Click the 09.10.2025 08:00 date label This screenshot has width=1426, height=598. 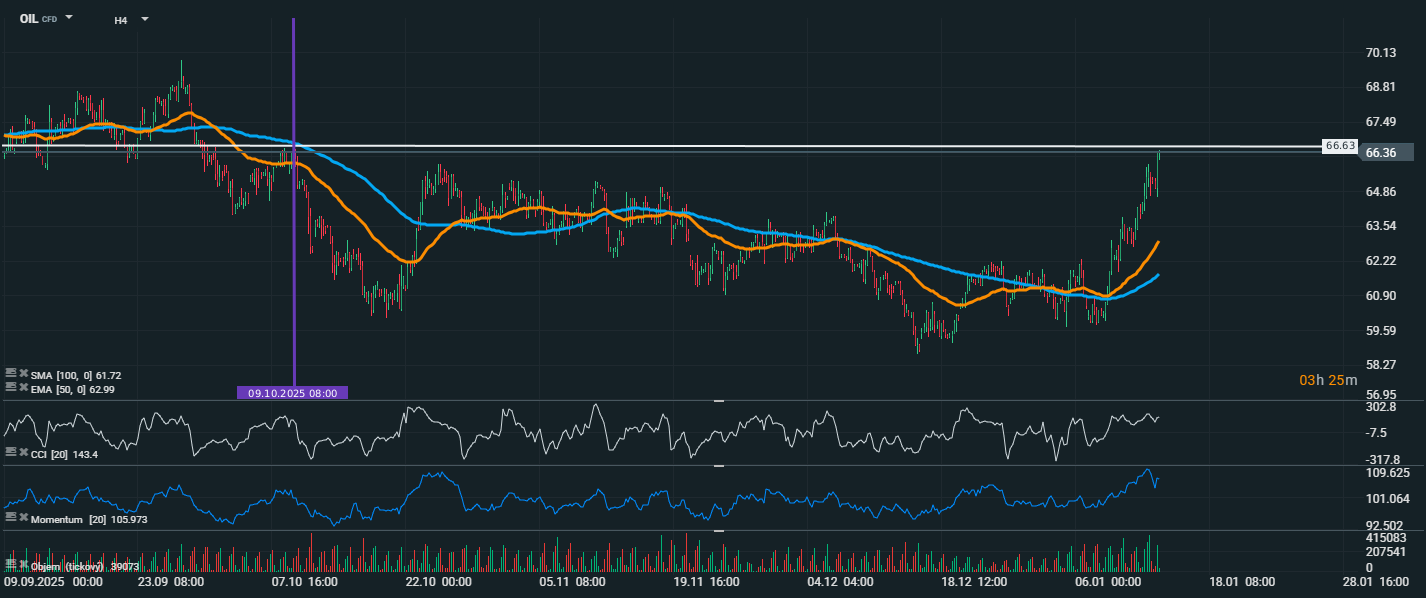(x=292, y=393)
